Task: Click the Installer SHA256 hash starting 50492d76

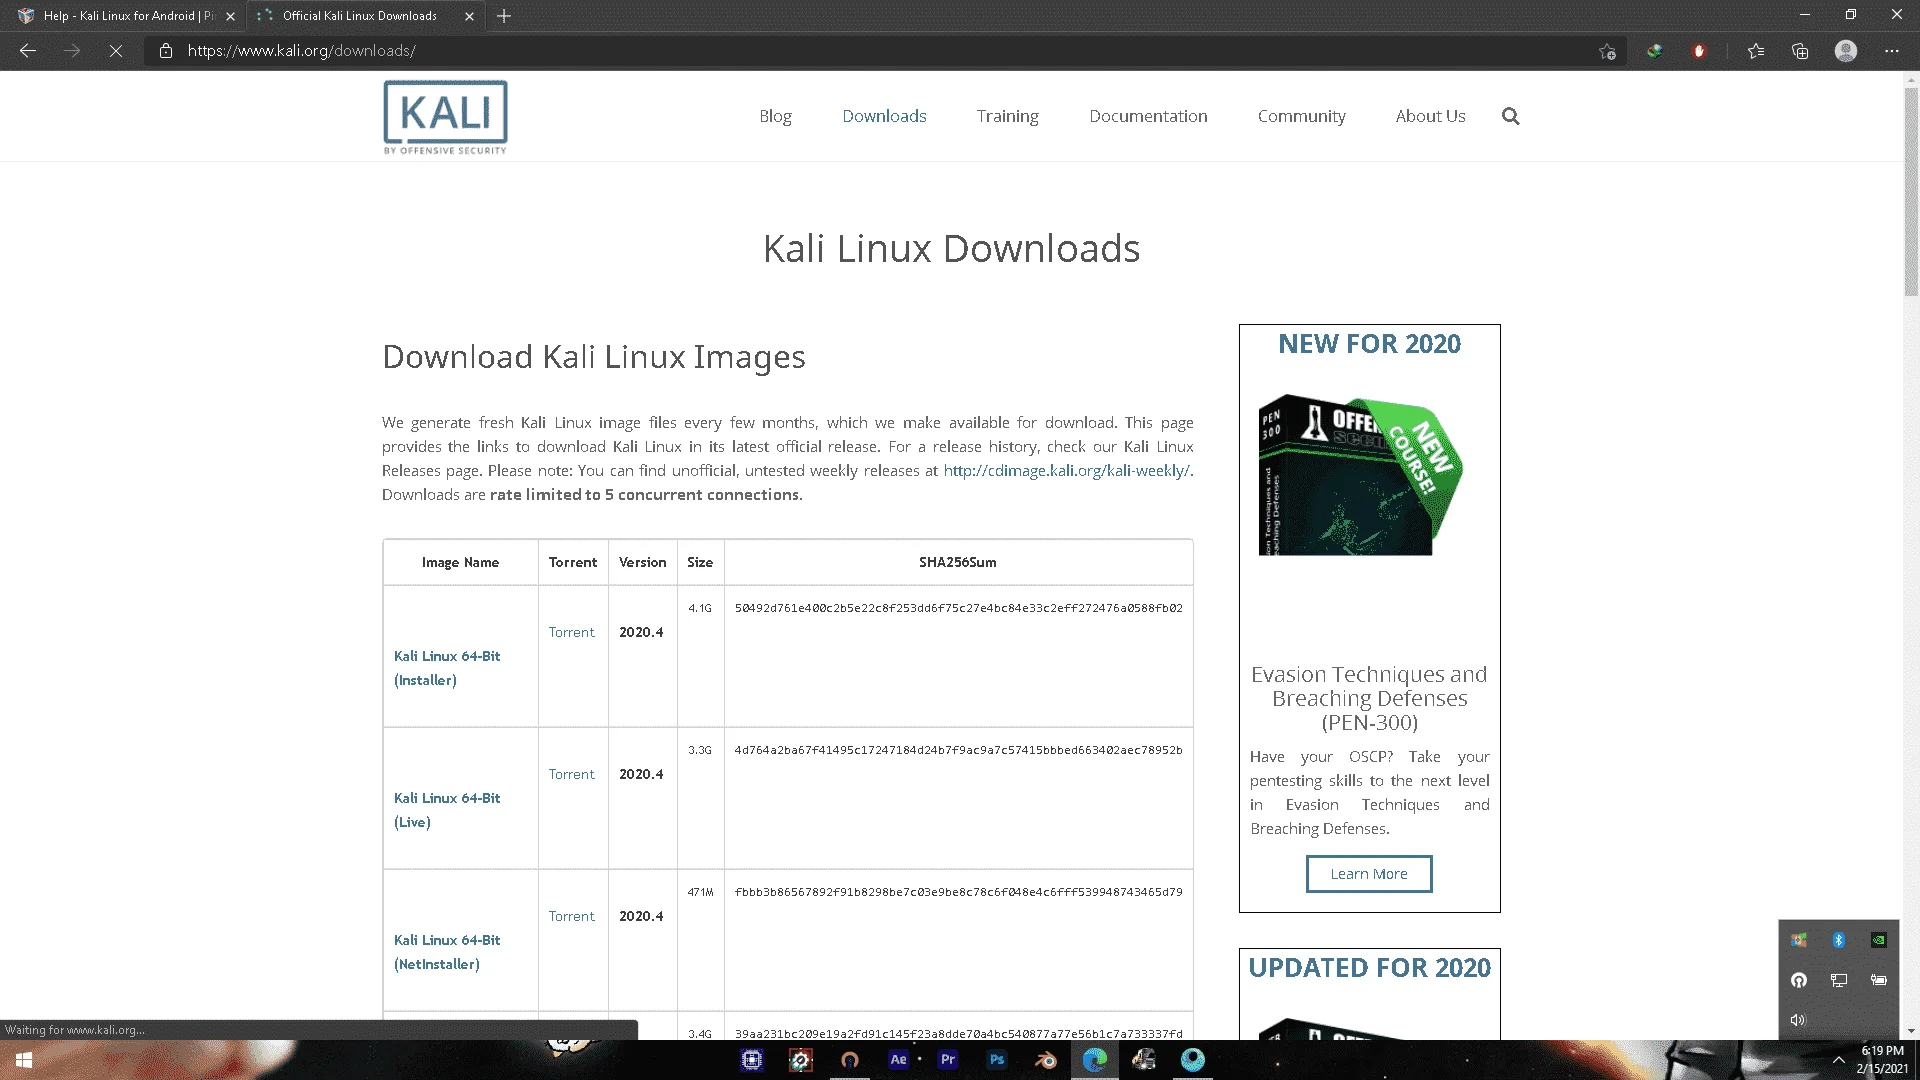Action: point(958,608)
